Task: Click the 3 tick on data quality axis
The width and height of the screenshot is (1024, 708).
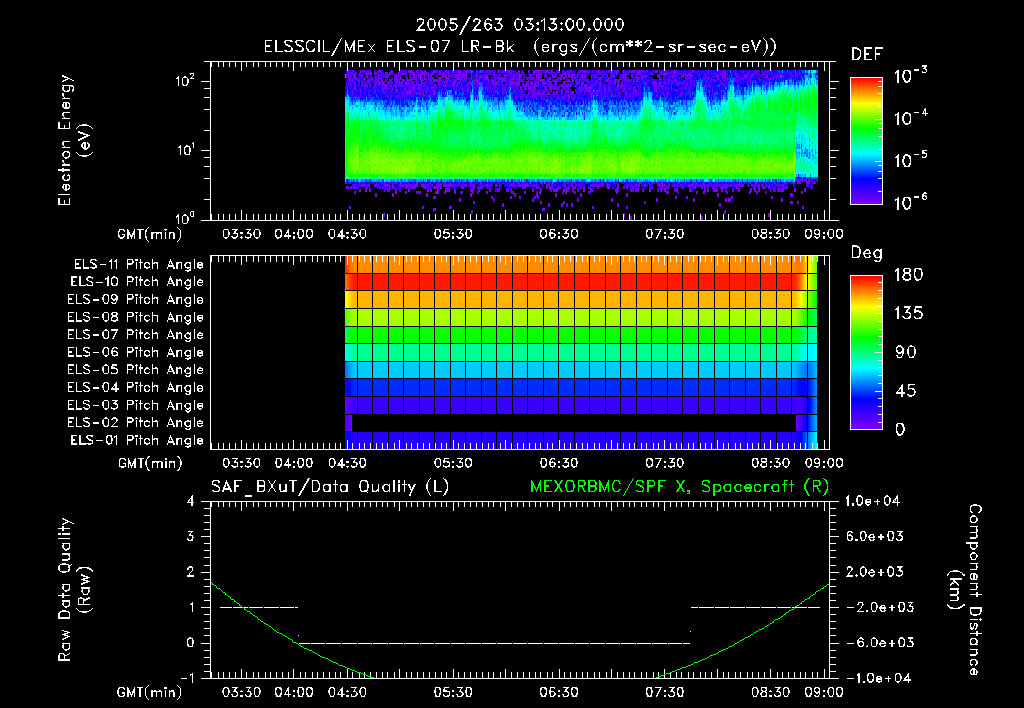Action: pos(191,537)
